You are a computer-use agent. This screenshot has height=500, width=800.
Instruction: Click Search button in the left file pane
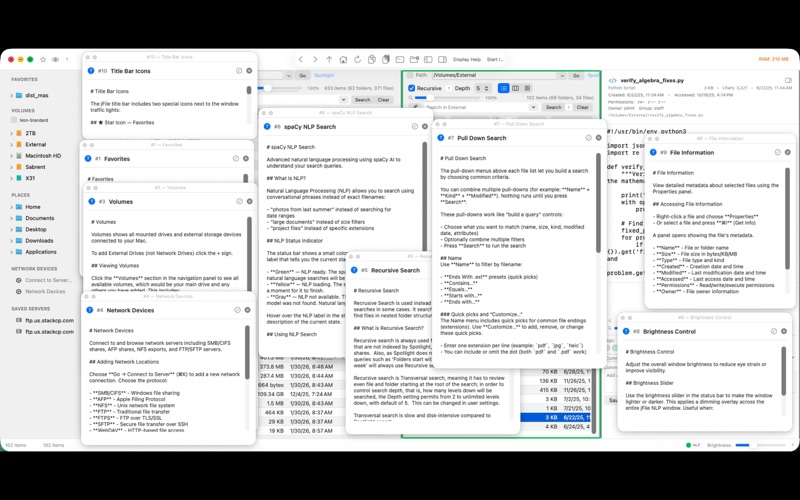tap(362, 99)
